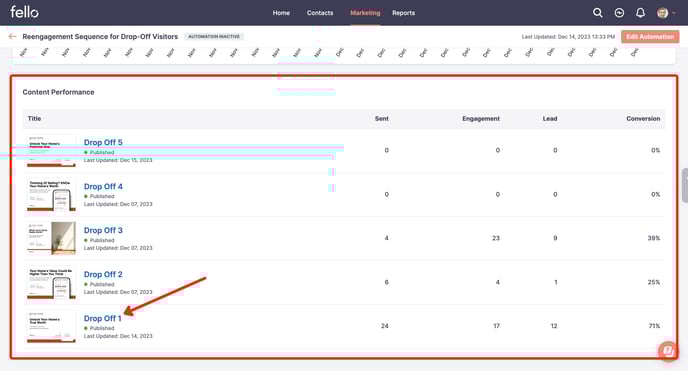Click Lead value 9 for Drop Off 3

[x=555, y=238]
